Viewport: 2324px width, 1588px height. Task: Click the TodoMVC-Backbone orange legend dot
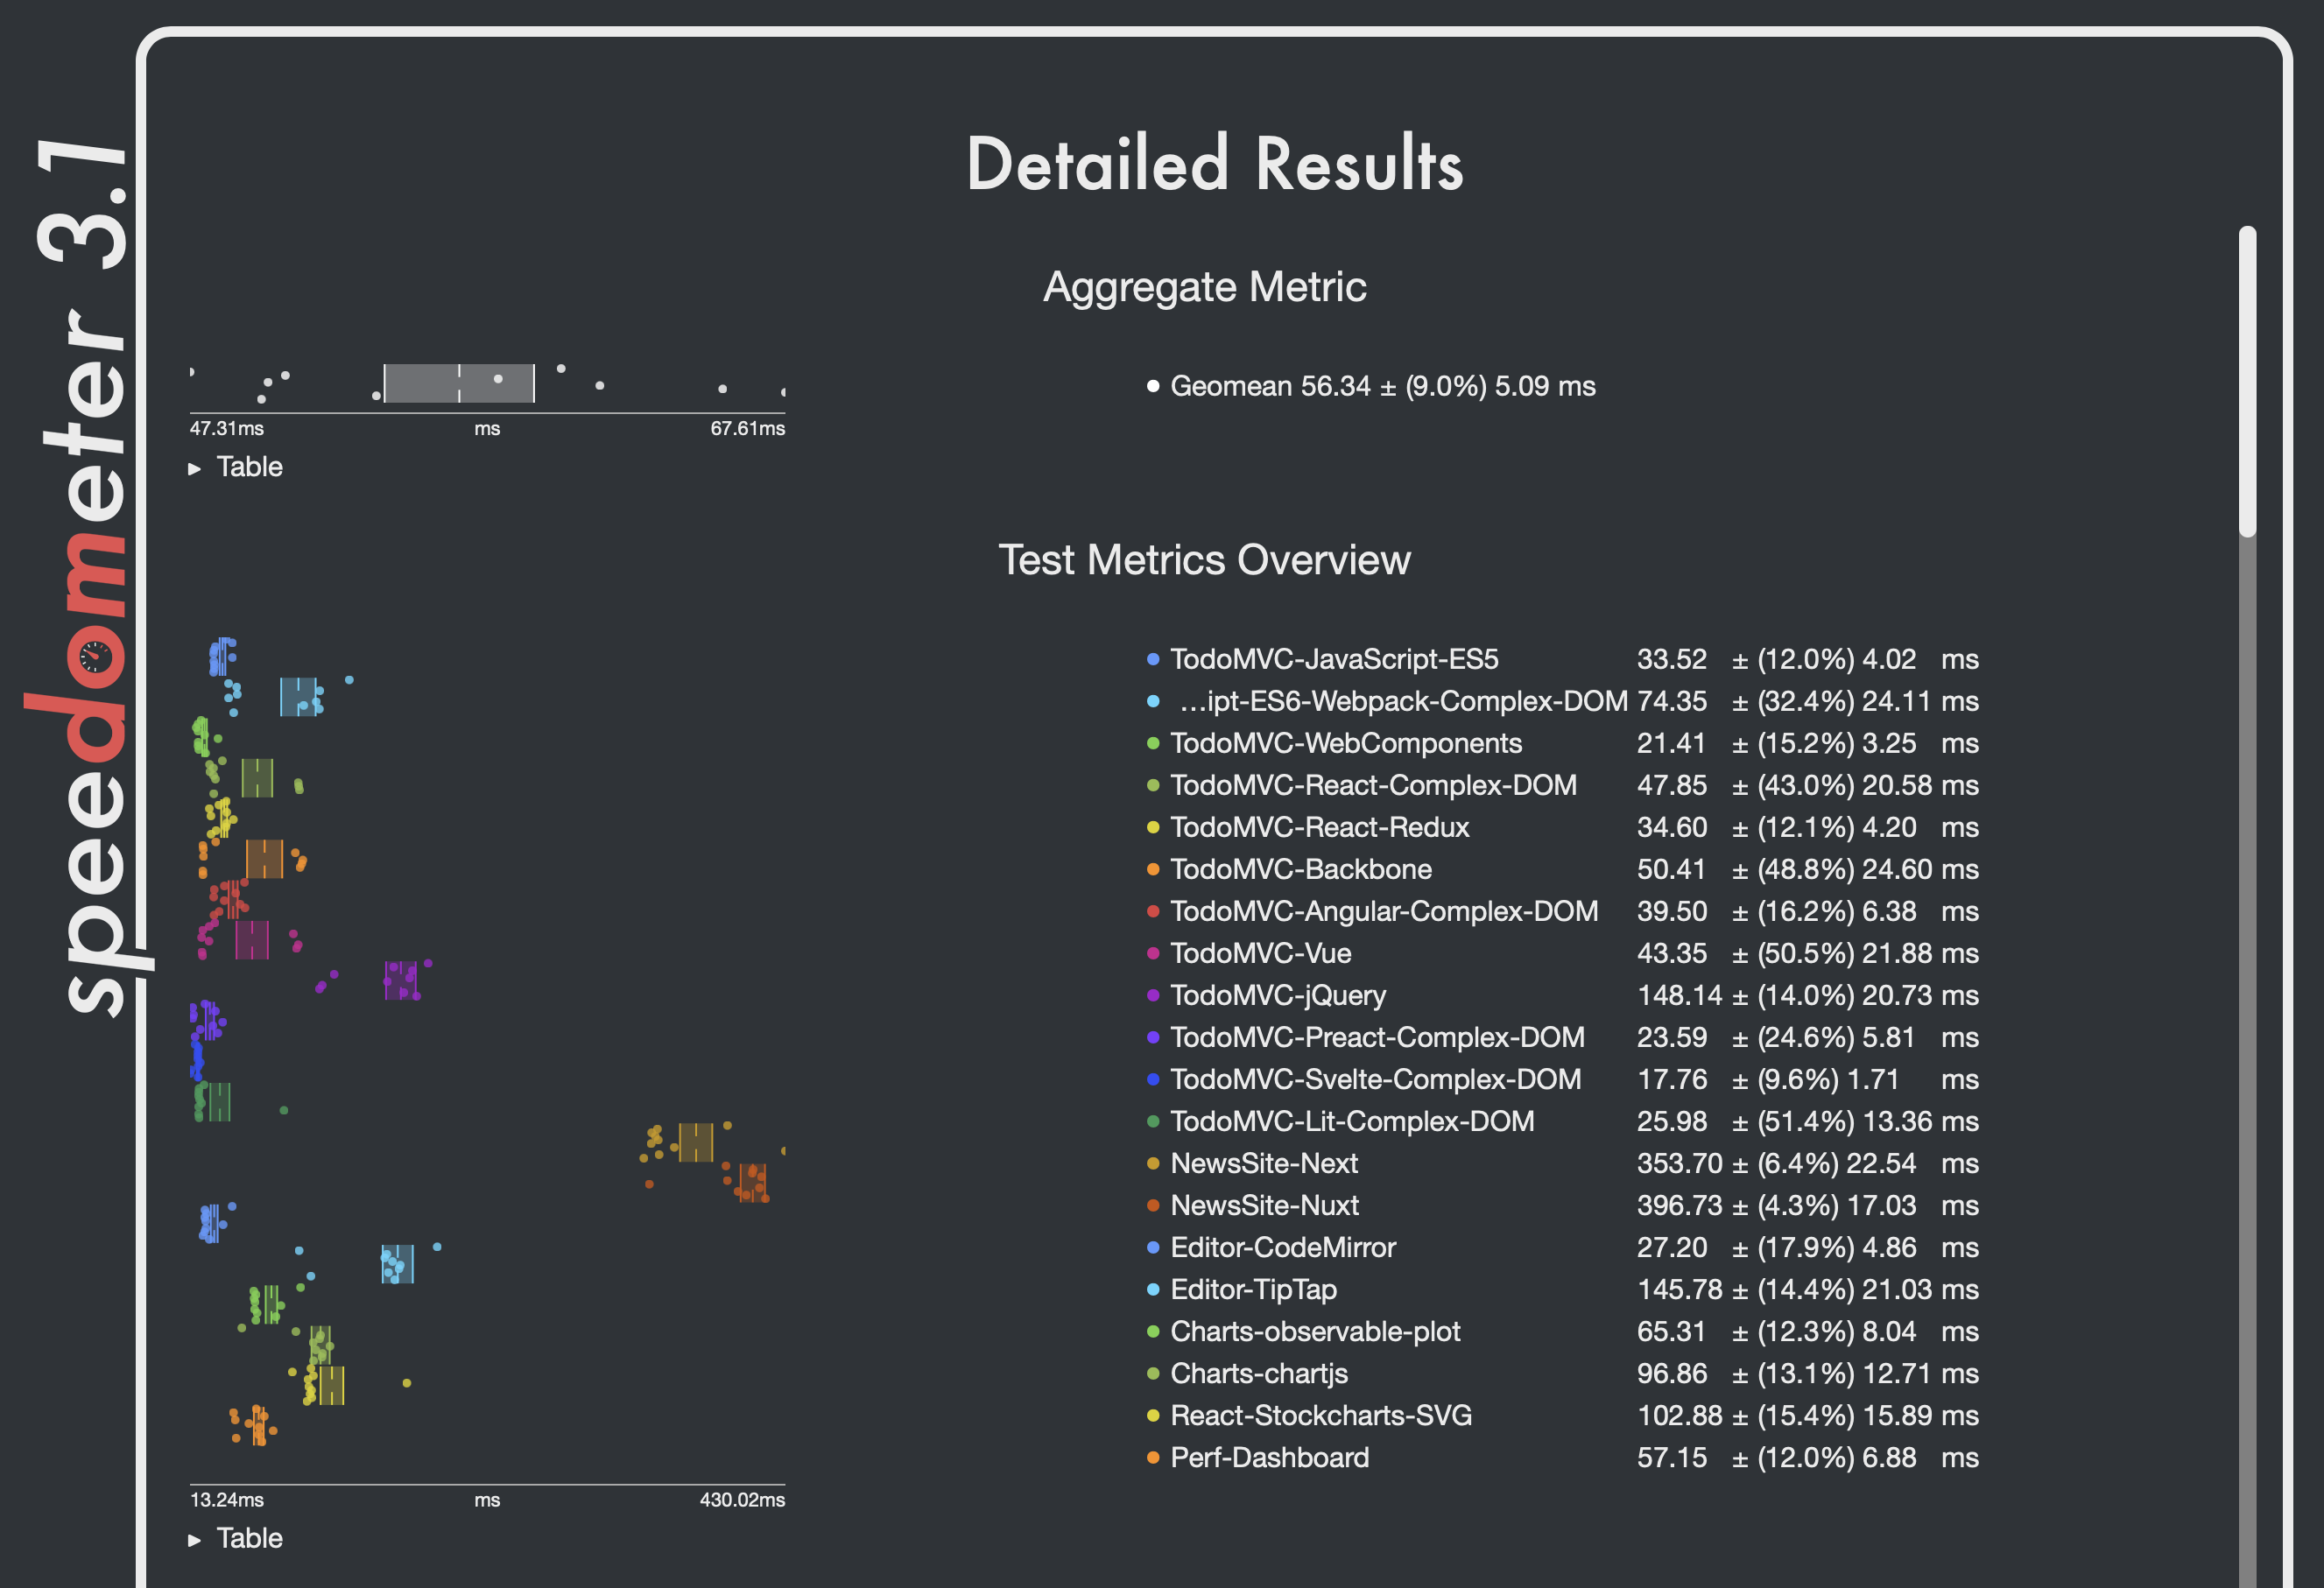pos(1153,869)
